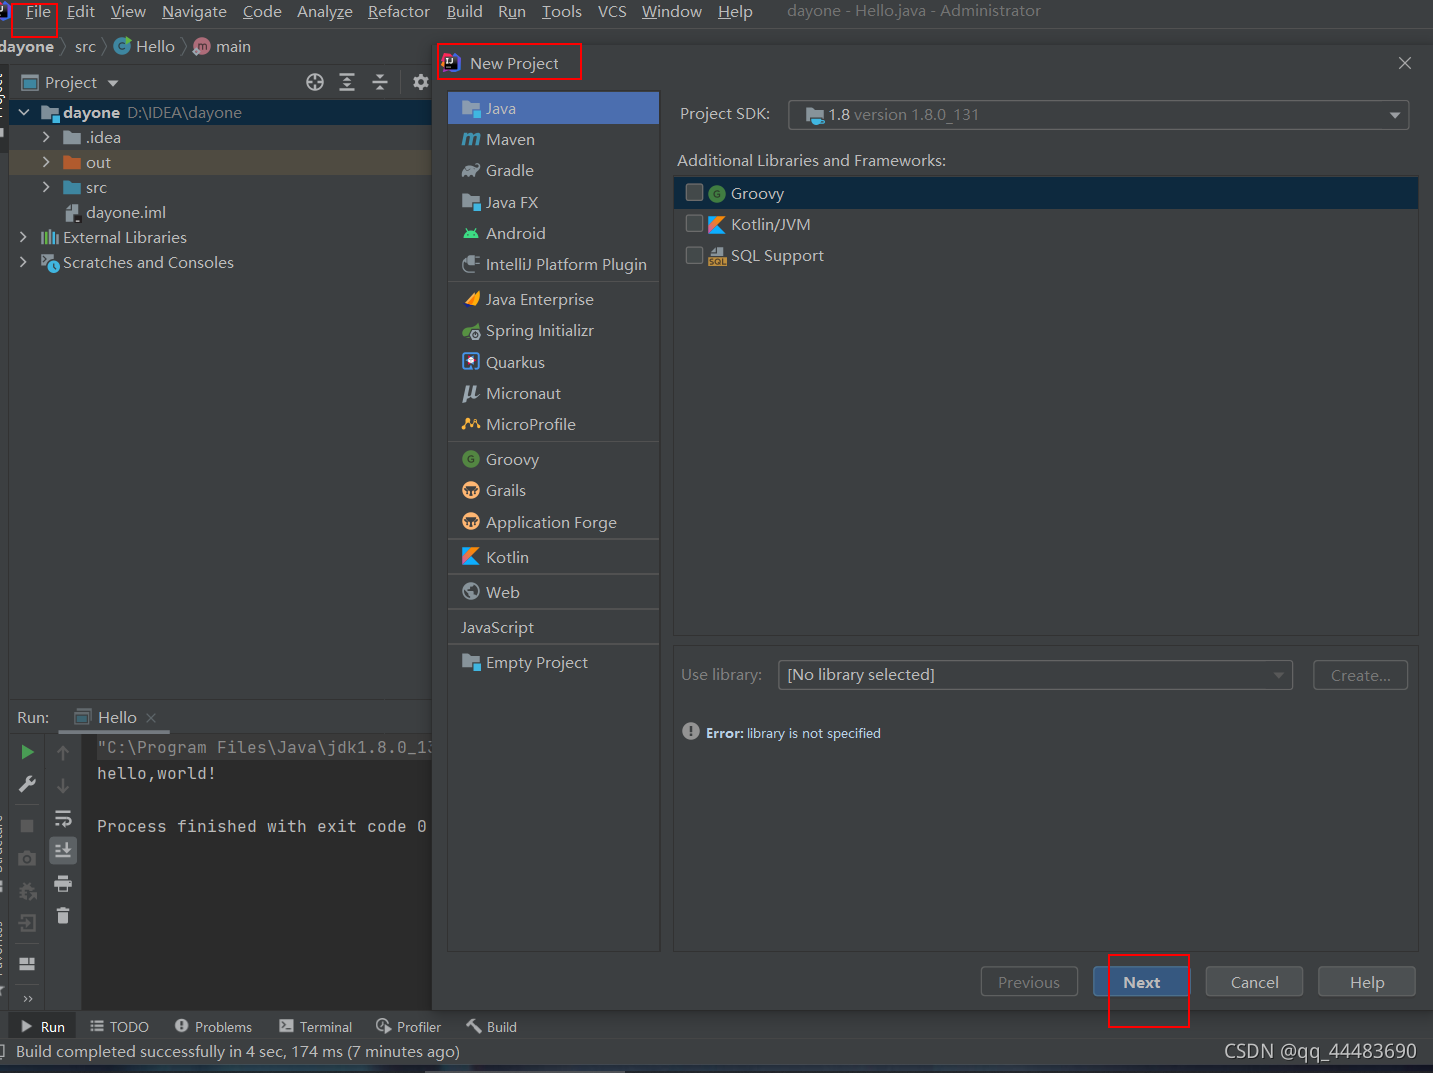Select JavaScript project type
The image size is (1433, 1073).
553,627
